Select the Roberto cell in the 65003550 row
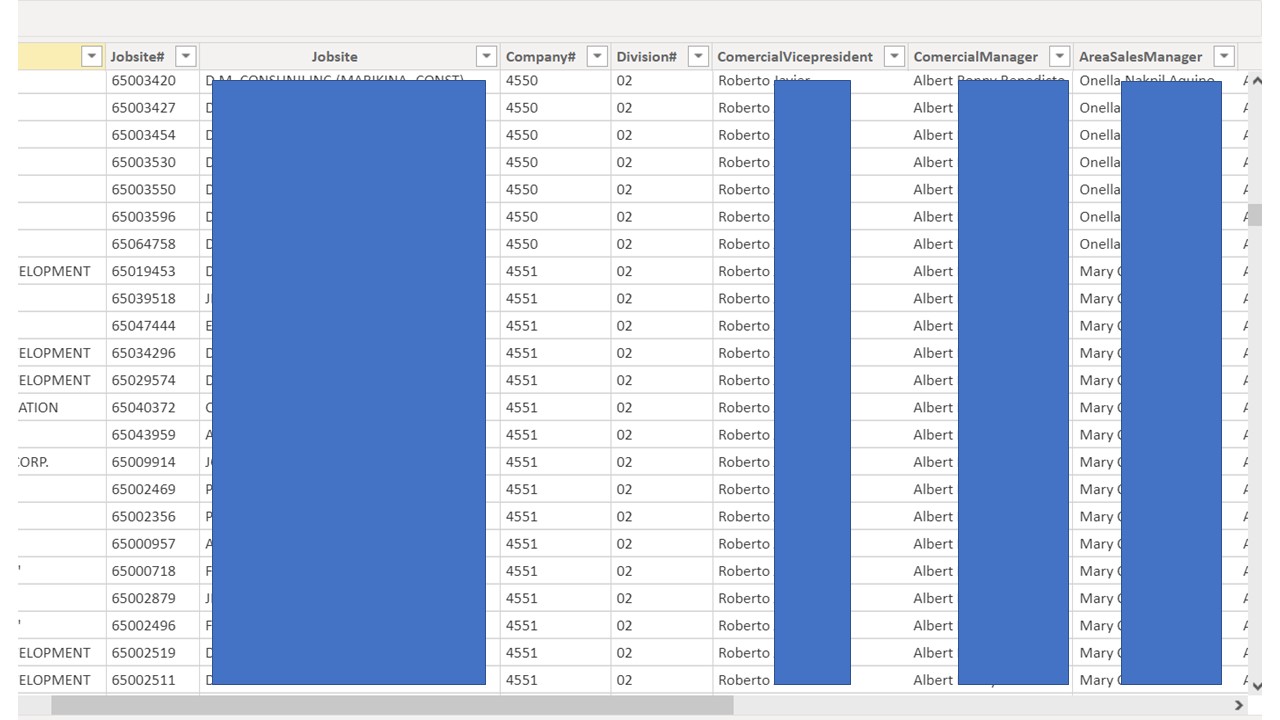The image size is (1280, 720). [x=744, y=190]
